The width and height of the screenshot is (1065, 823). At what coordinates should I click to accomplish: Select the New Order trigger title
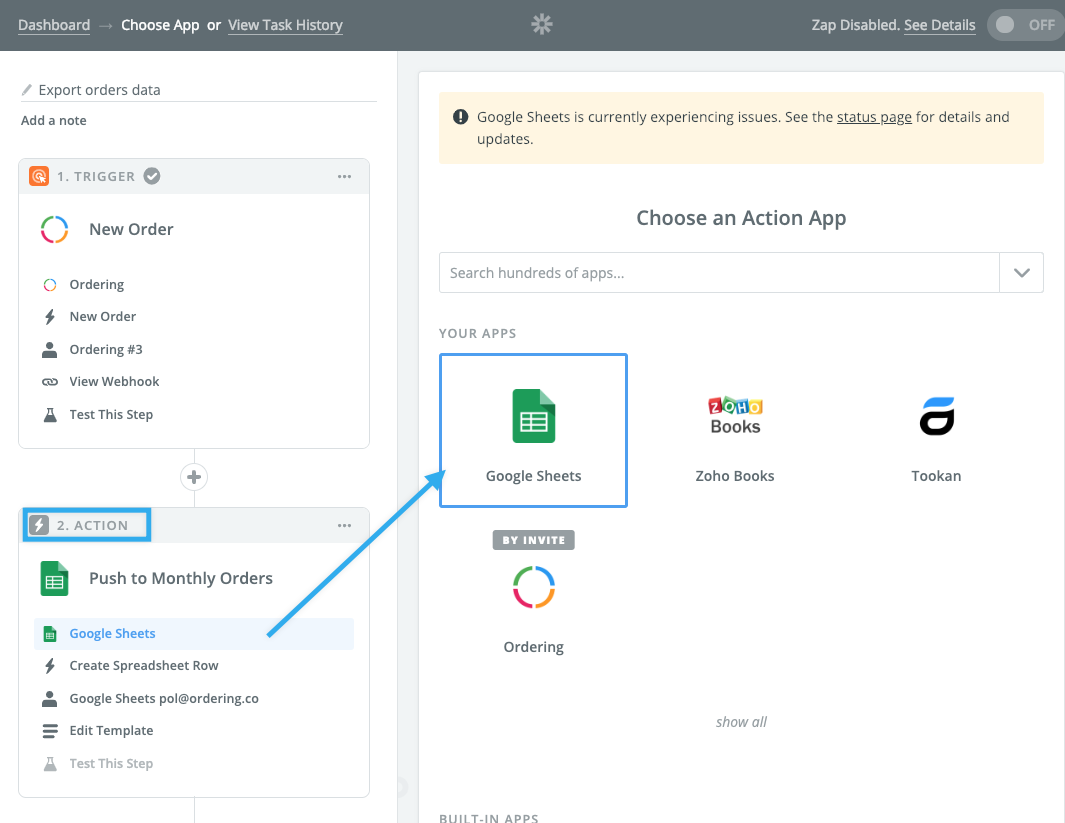(131, 230)
